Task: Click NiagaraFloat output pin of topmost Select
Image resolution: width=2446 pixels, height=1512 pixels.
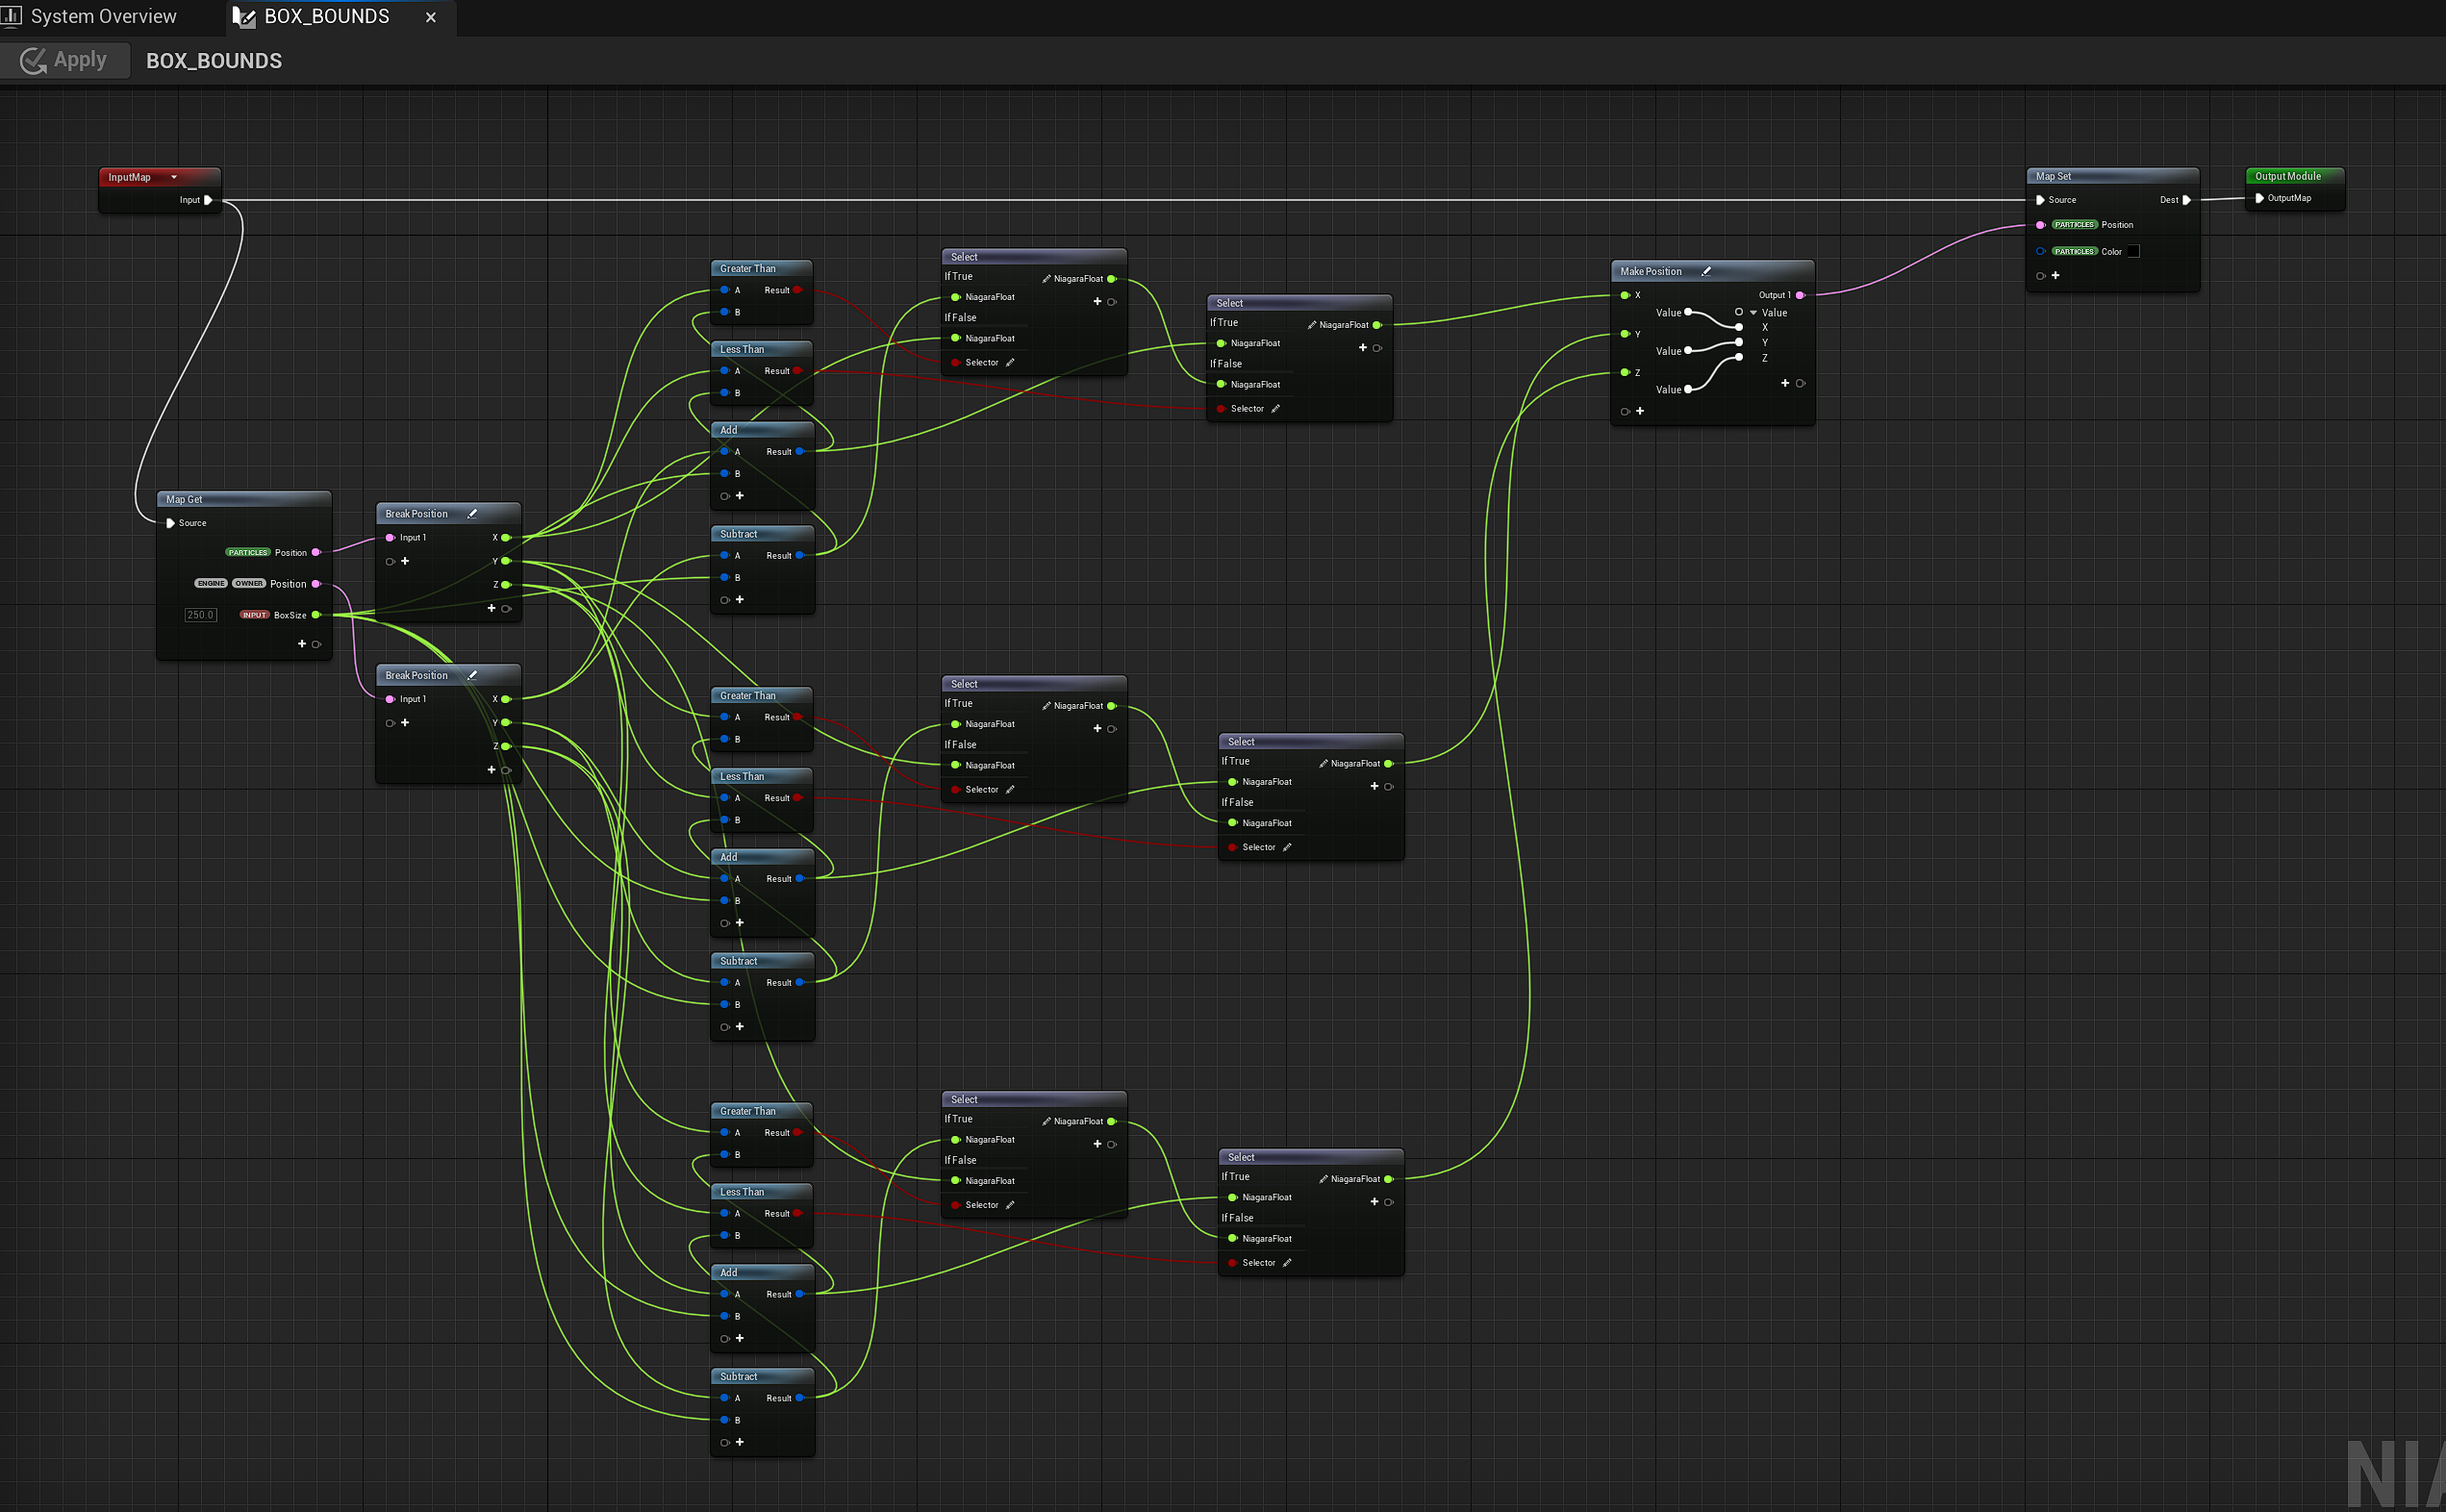Action: [x=1111, y=279]
